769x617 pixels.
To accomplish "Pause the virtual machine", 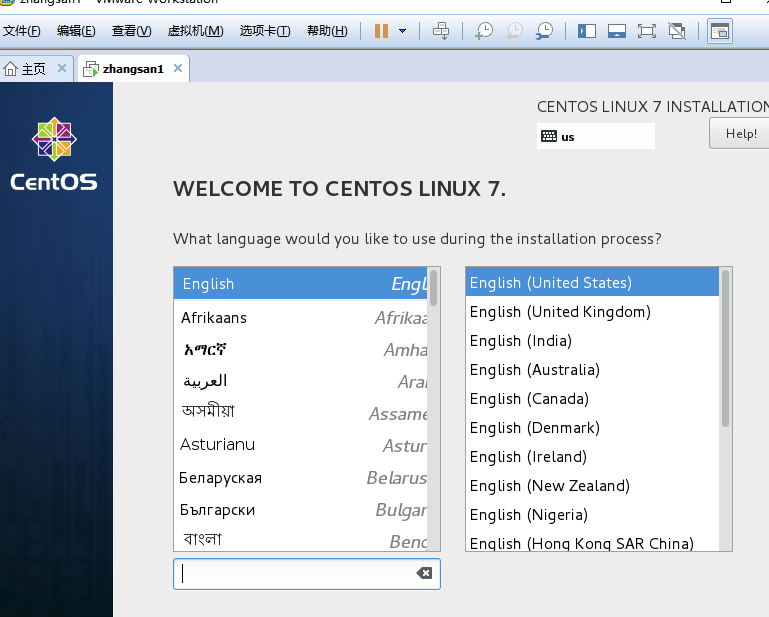I will pyautogui.click(x=381, y=31).
